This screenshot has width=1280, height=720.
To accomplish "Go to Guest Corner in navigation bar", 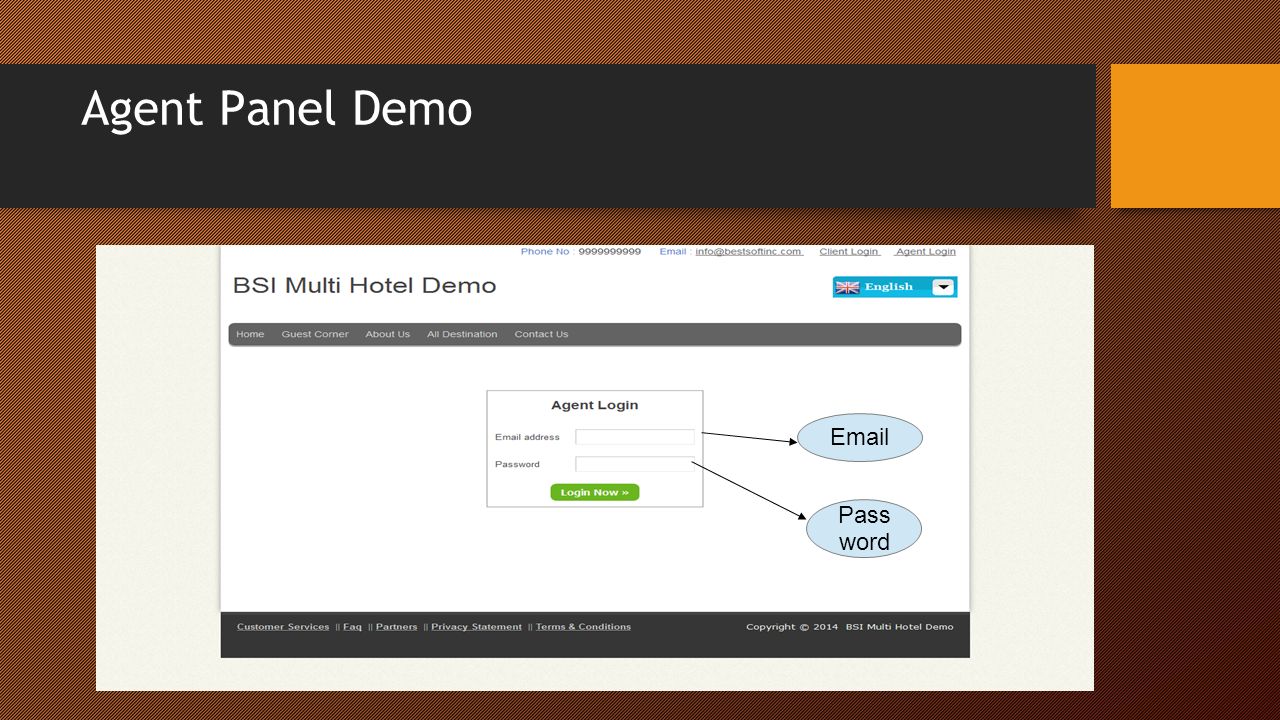I will 315,334.
